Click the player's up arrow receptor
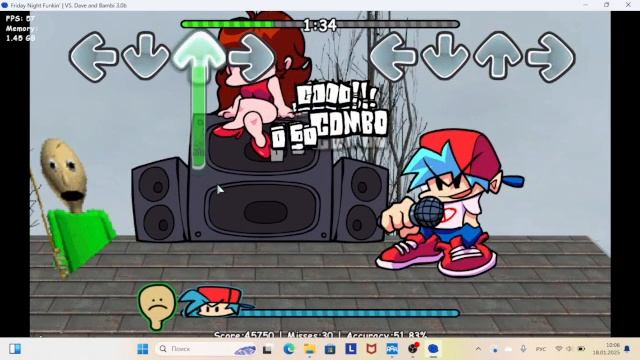The image size is (640, 360). click(498, 55)
